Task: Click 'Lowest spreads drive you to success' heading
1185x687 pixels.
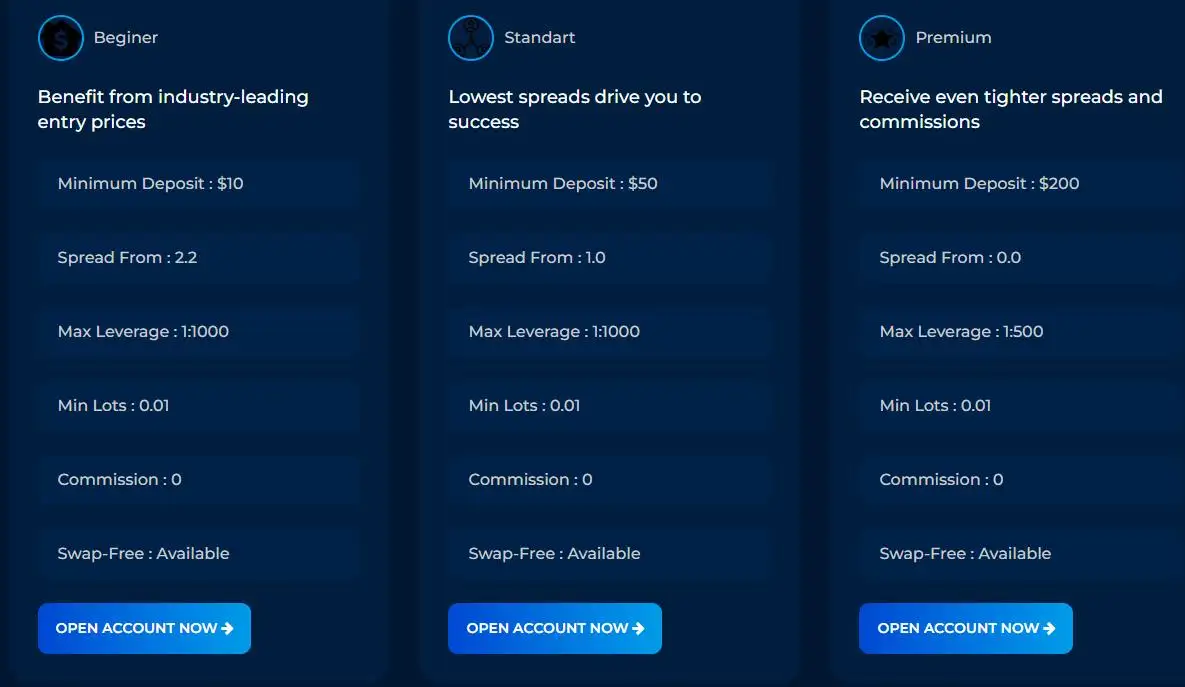Action: (575, 109)
